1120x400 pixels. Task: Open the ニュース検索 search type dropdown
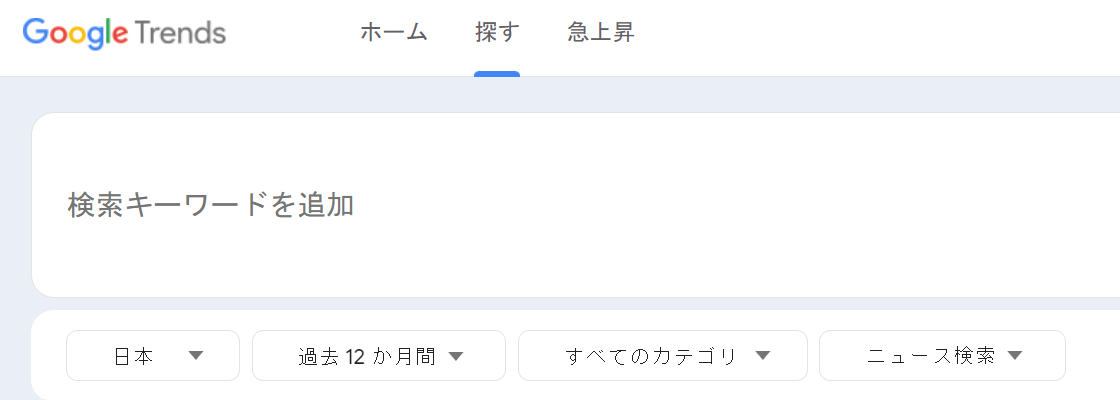[942, 356]
